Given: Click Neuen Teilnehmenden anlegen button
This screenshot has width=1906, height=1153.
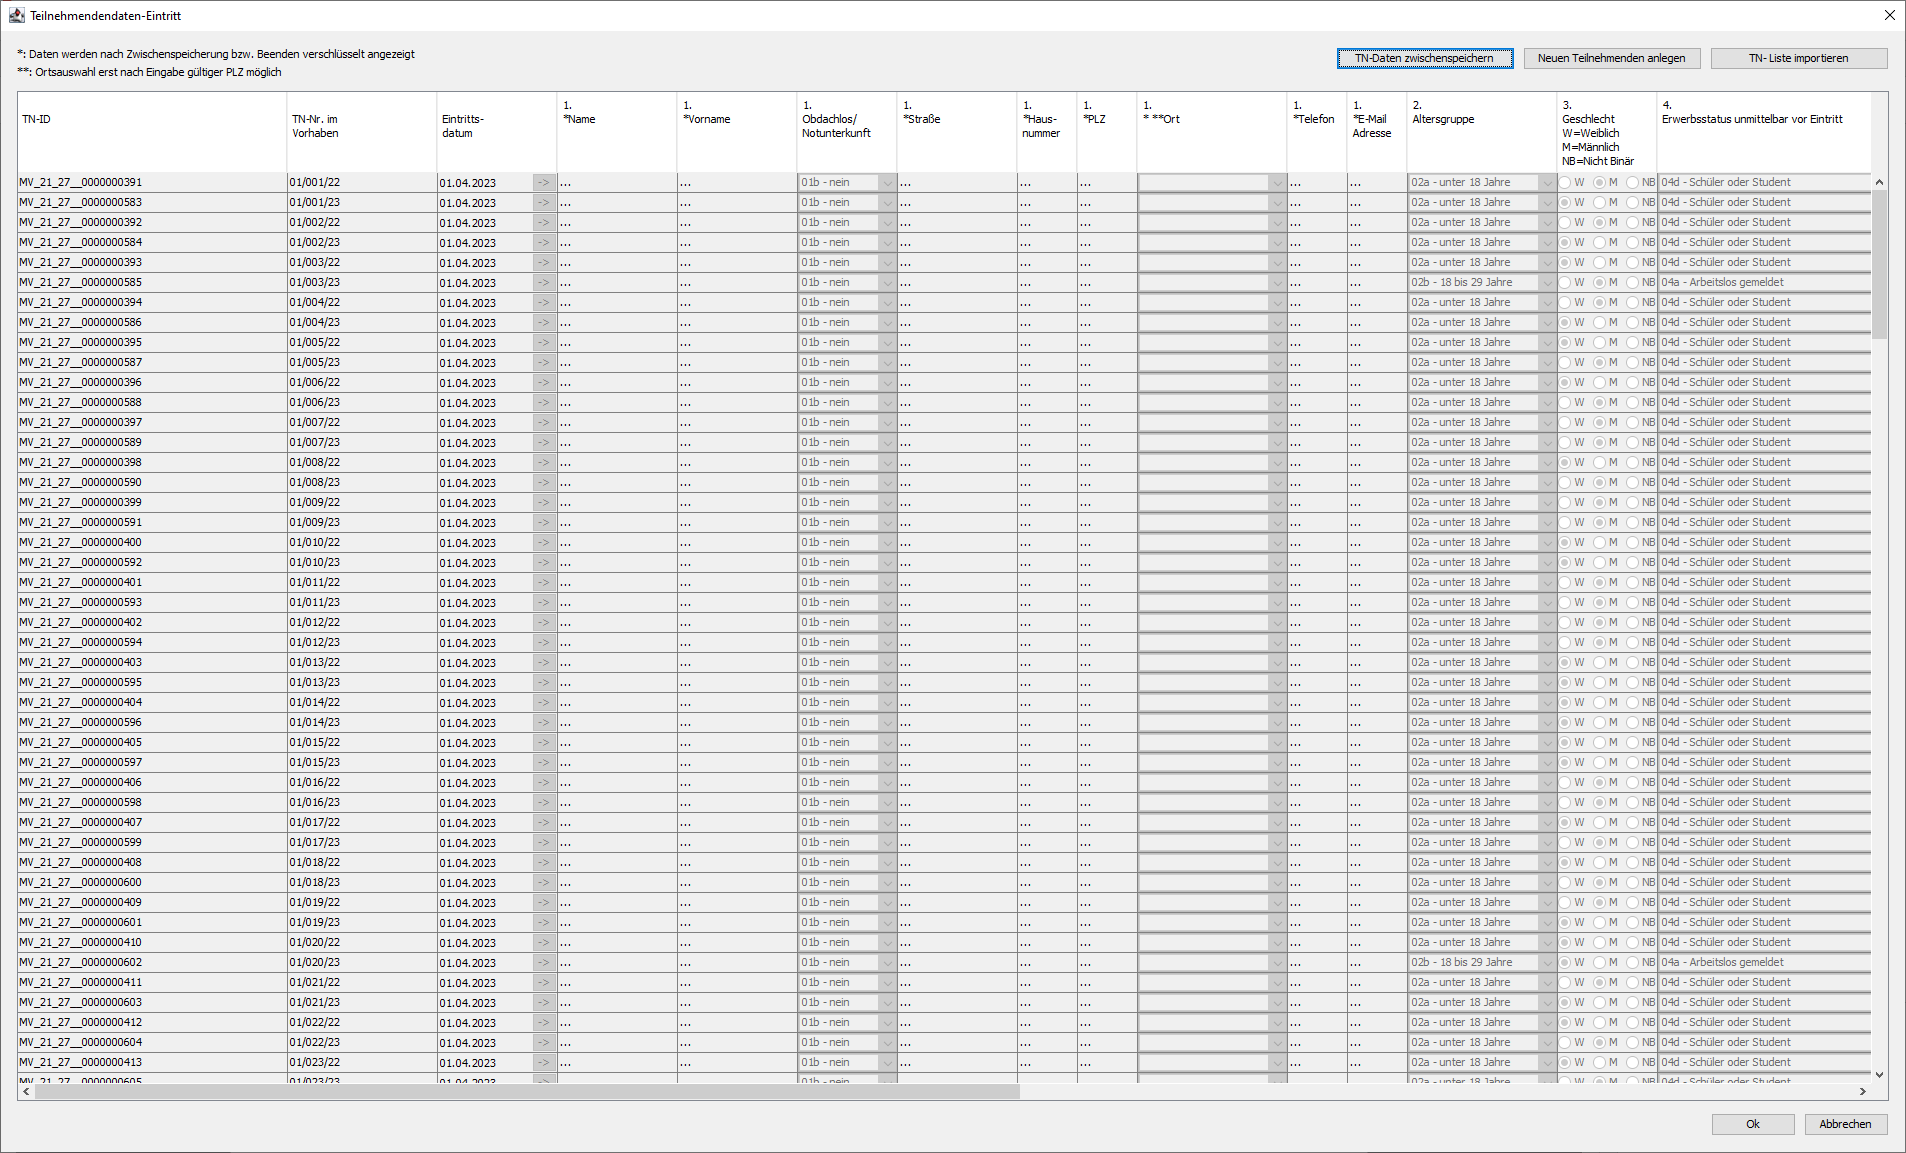Looking at the screenshot, I should point(1611,58).
